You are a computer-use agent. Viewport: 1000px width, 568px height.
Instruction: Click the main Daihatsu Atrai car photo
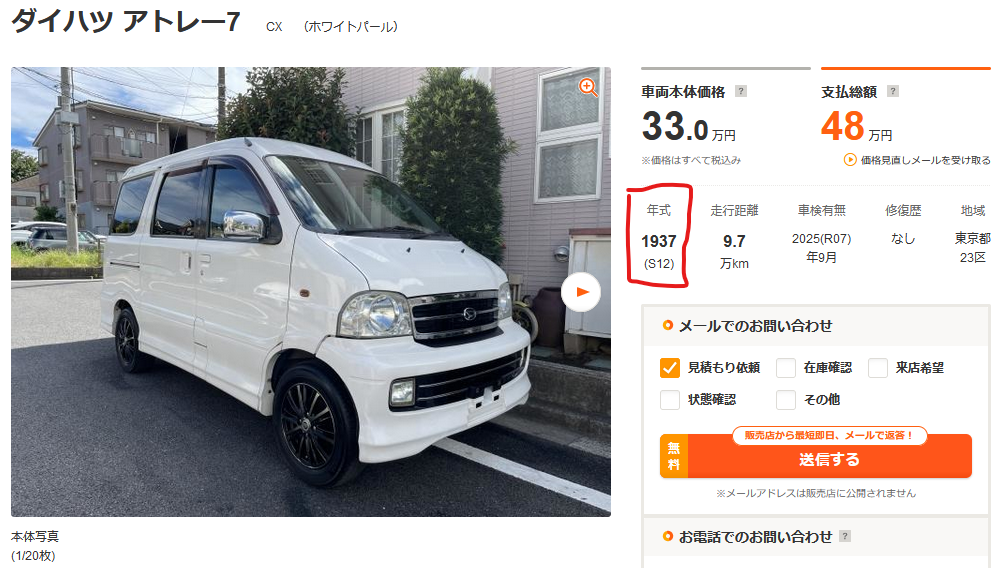pyautogui.click(x=311, y=292)
